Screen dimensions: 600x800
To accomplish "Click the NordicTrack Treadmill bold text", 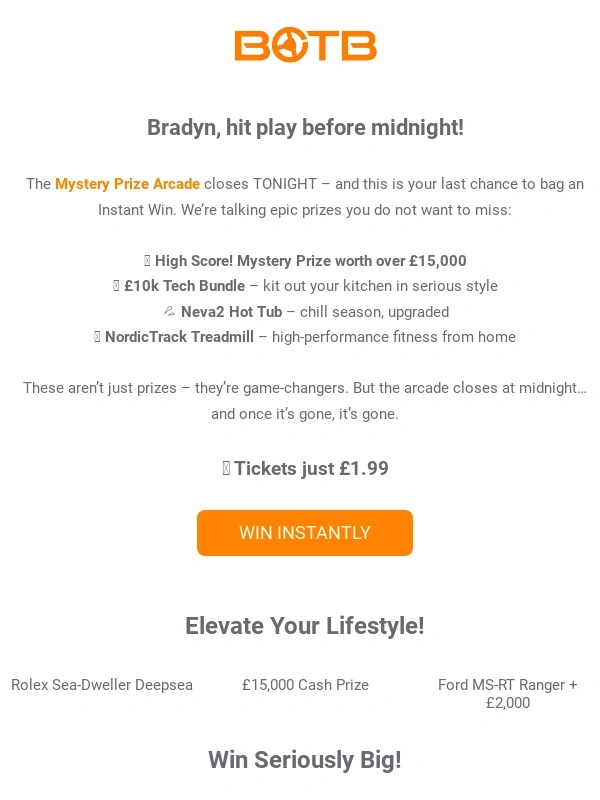I will click(179, 337).
